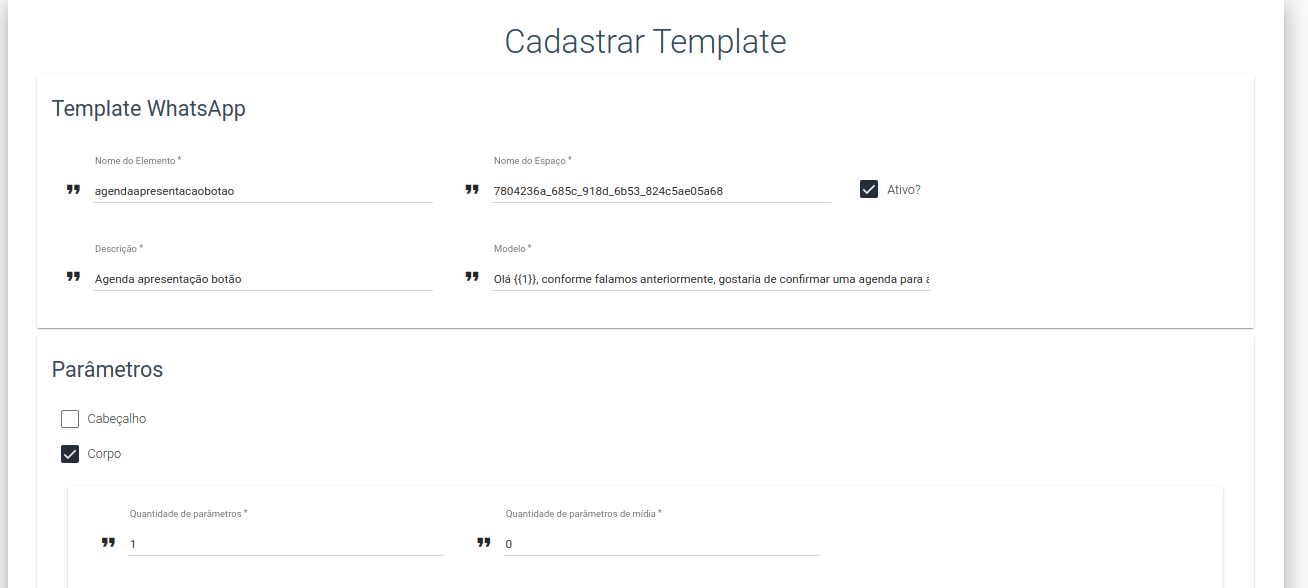The image size is (1308, 588).
Task: Click quote icon beside Nome do Elemento
Action: (x=73, y=189)
